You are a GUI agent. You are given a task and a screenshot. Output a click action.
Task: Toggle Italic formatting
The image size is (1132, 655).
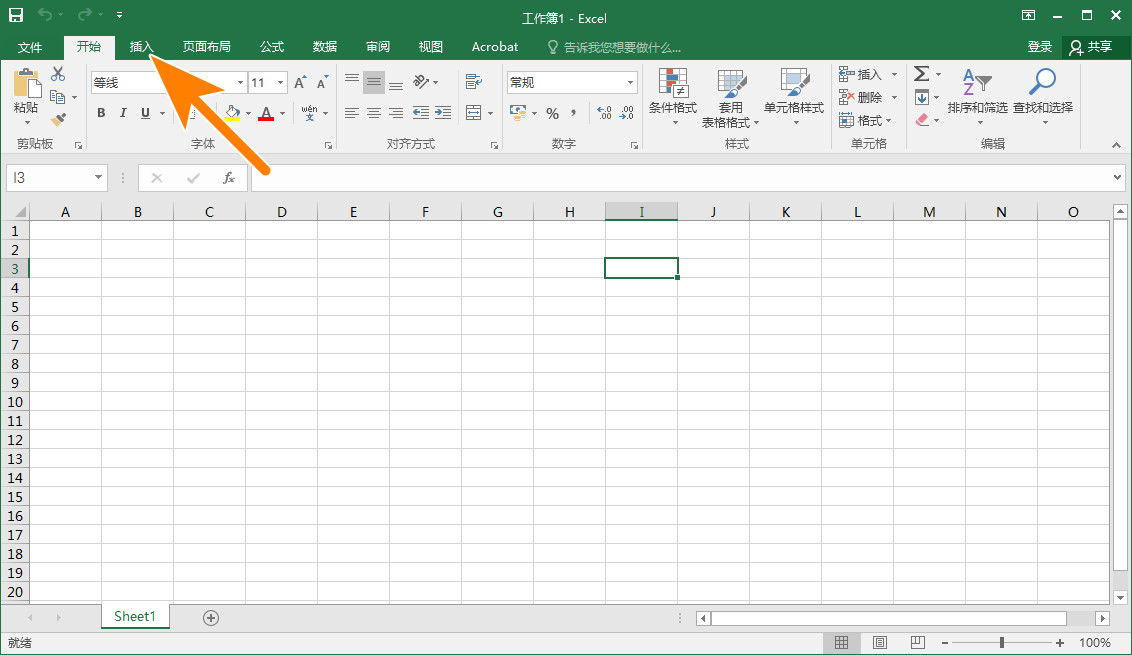[x=123, y=113]
